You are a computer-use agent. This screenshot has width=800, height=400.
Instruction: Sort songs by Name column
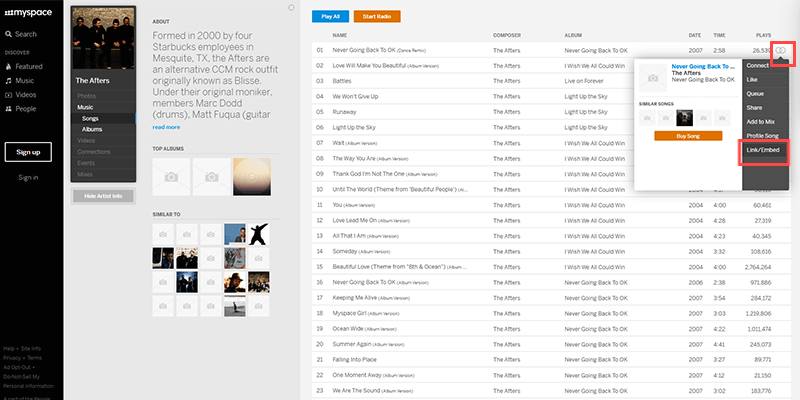340,35
